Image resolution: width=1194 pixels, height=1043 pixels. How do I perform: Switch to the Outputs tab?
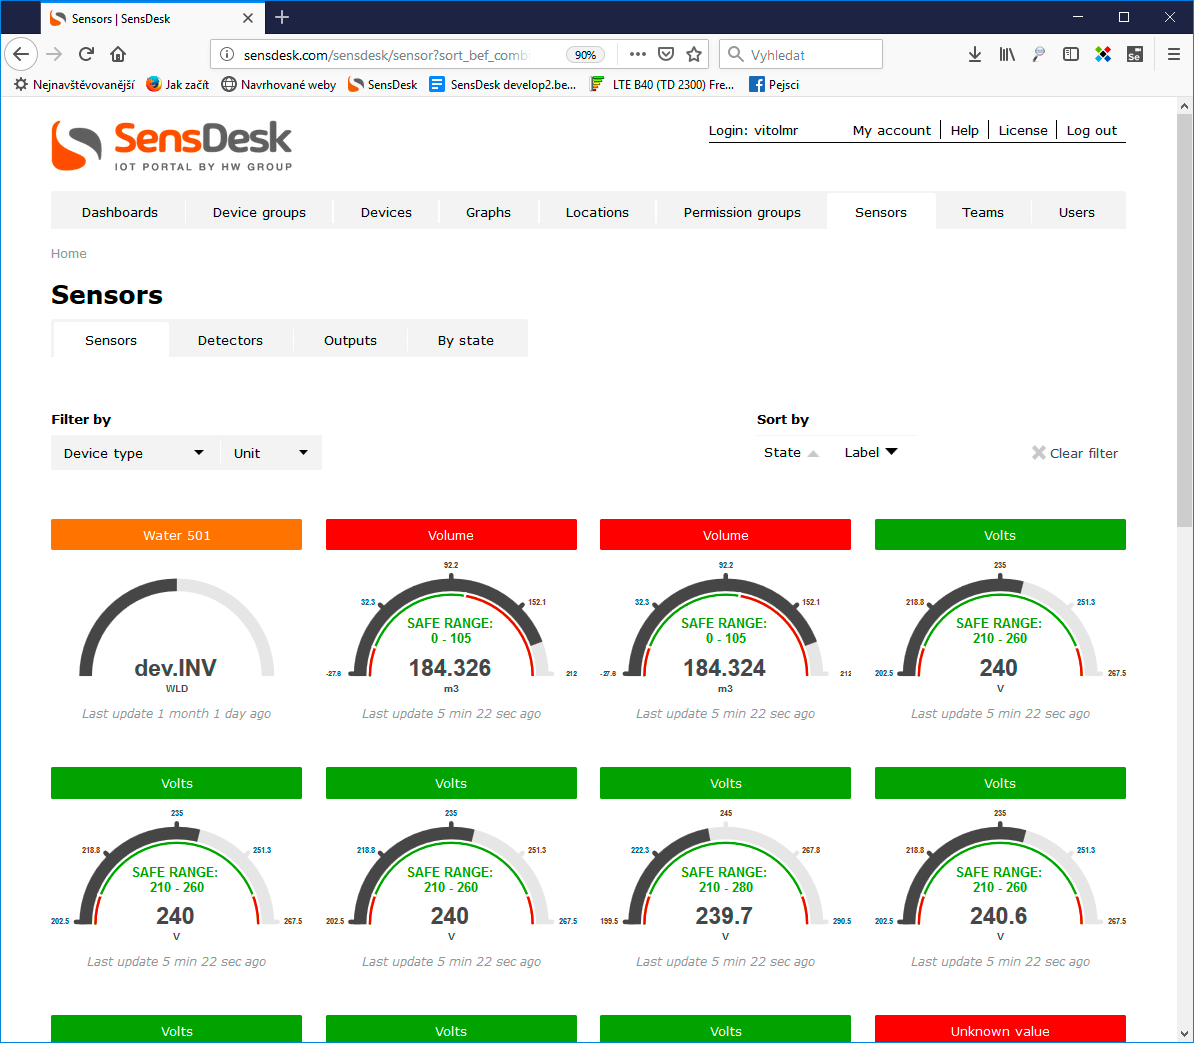350,340
